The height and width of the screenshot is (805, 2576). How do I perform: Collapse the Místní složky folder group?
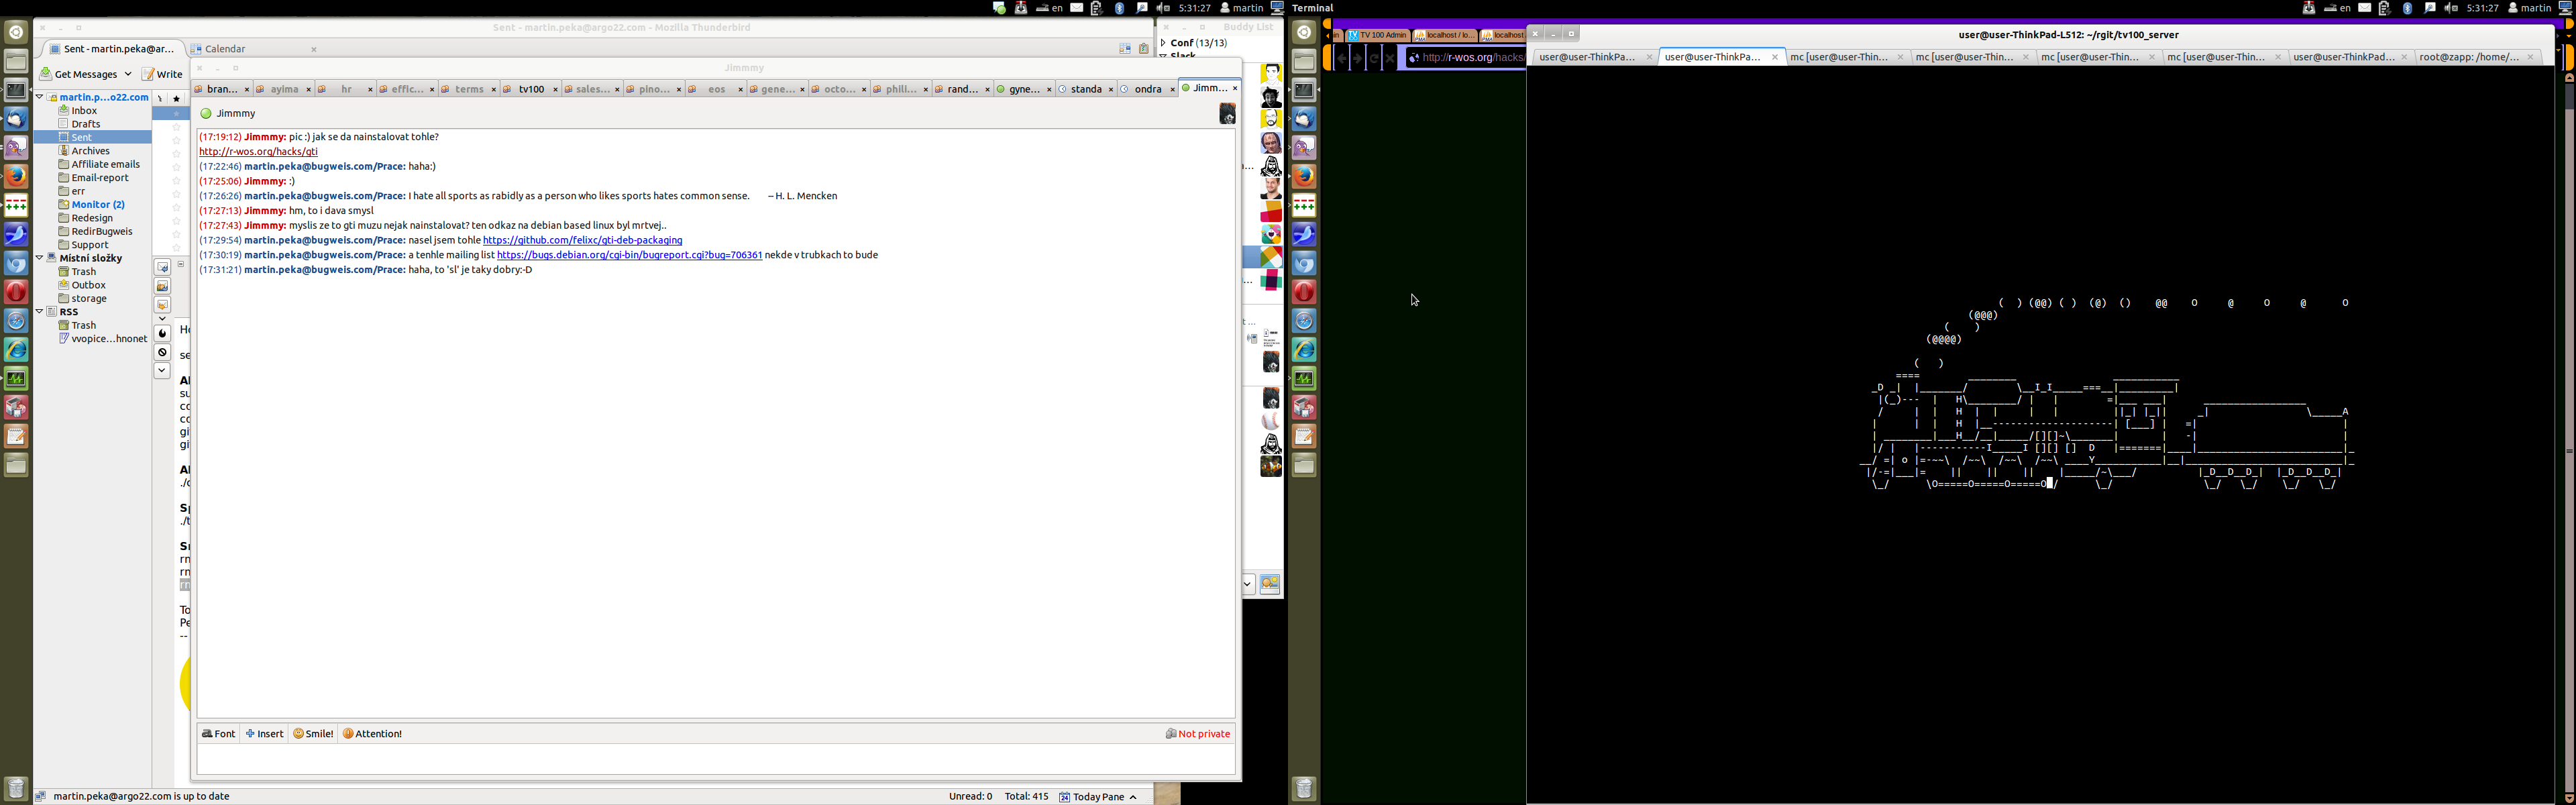click(40, 258)
